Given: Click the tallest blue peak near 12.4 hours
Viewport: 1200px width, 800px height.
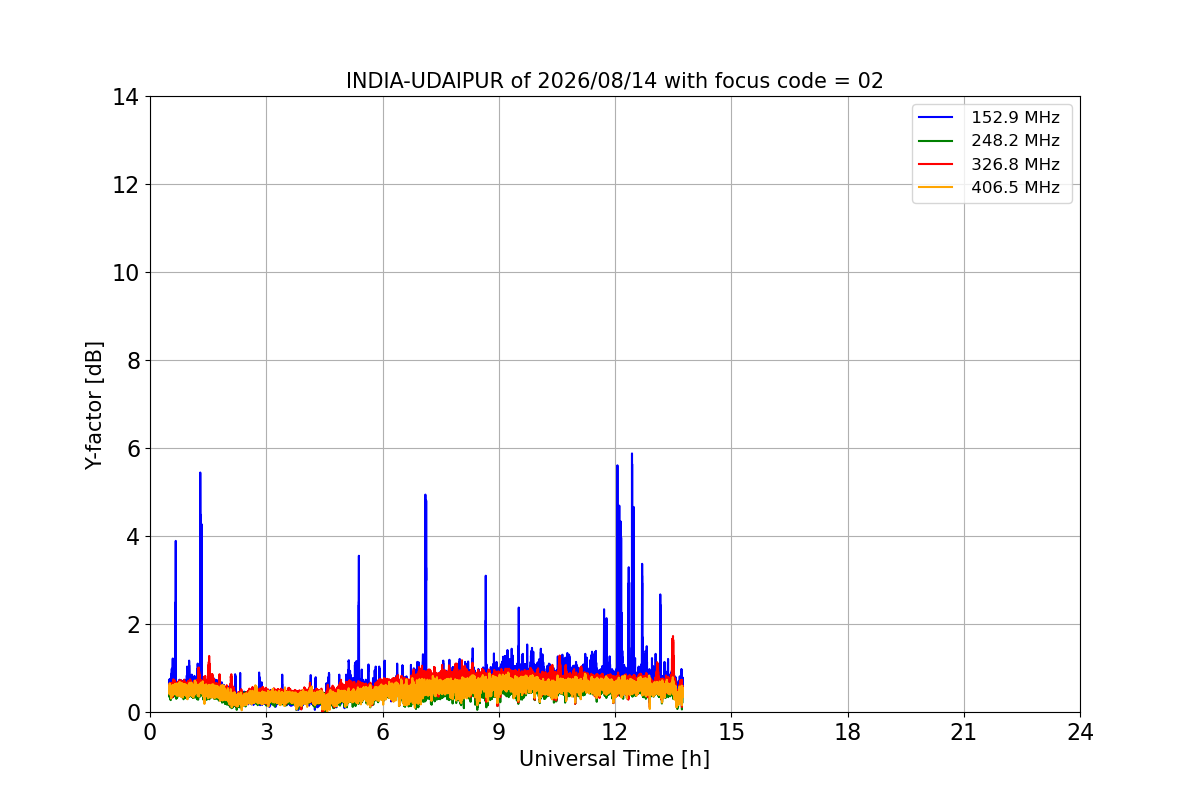Looking at the screenshot, I should [x=631, y=456].
